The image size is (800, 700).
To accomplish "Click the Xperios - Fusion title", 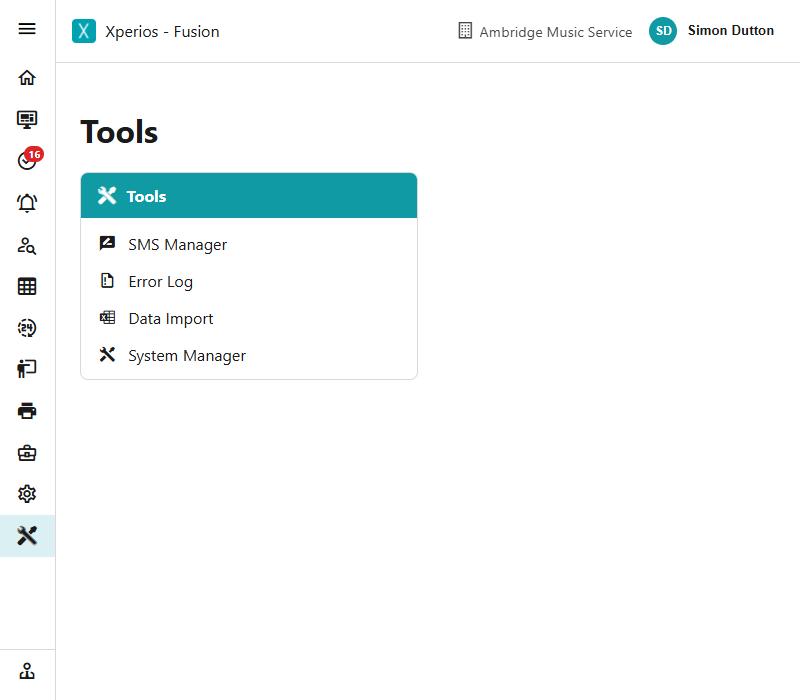I will [x=162, y=32].
